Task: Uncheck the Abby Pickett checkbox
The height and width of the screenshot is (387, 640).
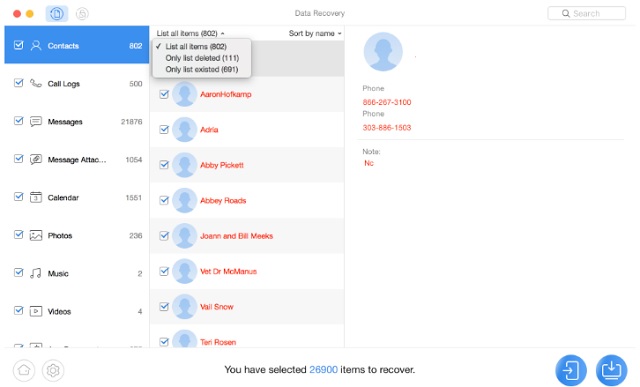Action: click(164, 165)
